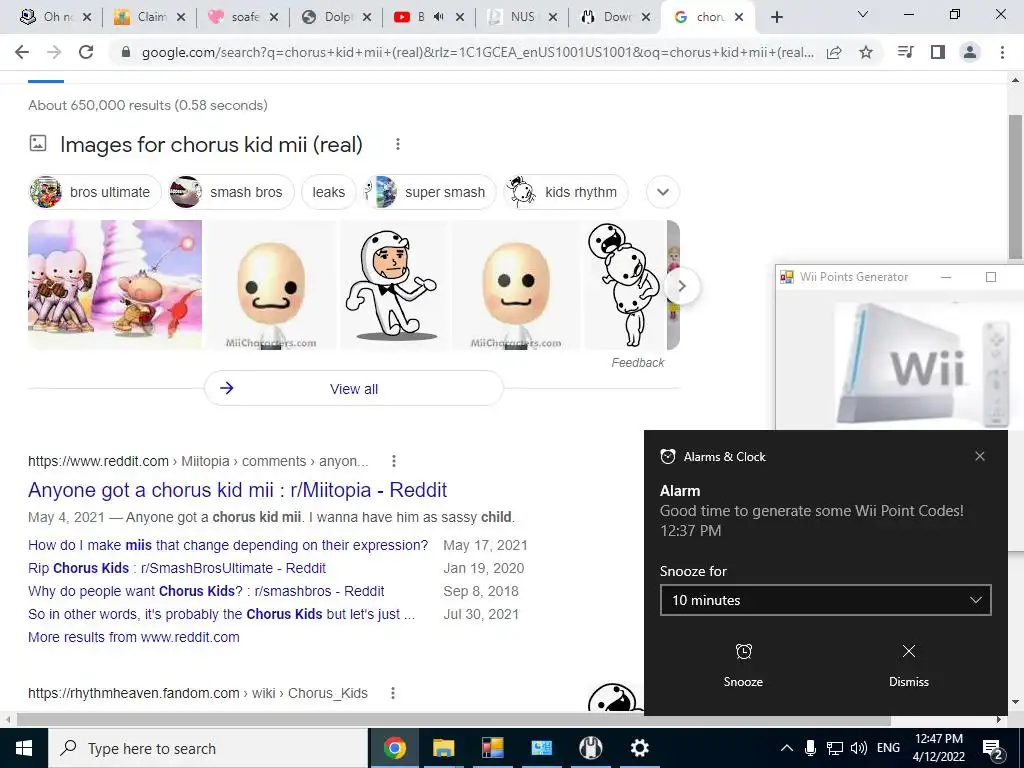Screen dimensions: 1024x768
Task: Mute the audio icon on YouTube tab
Action: coord(439,17)
